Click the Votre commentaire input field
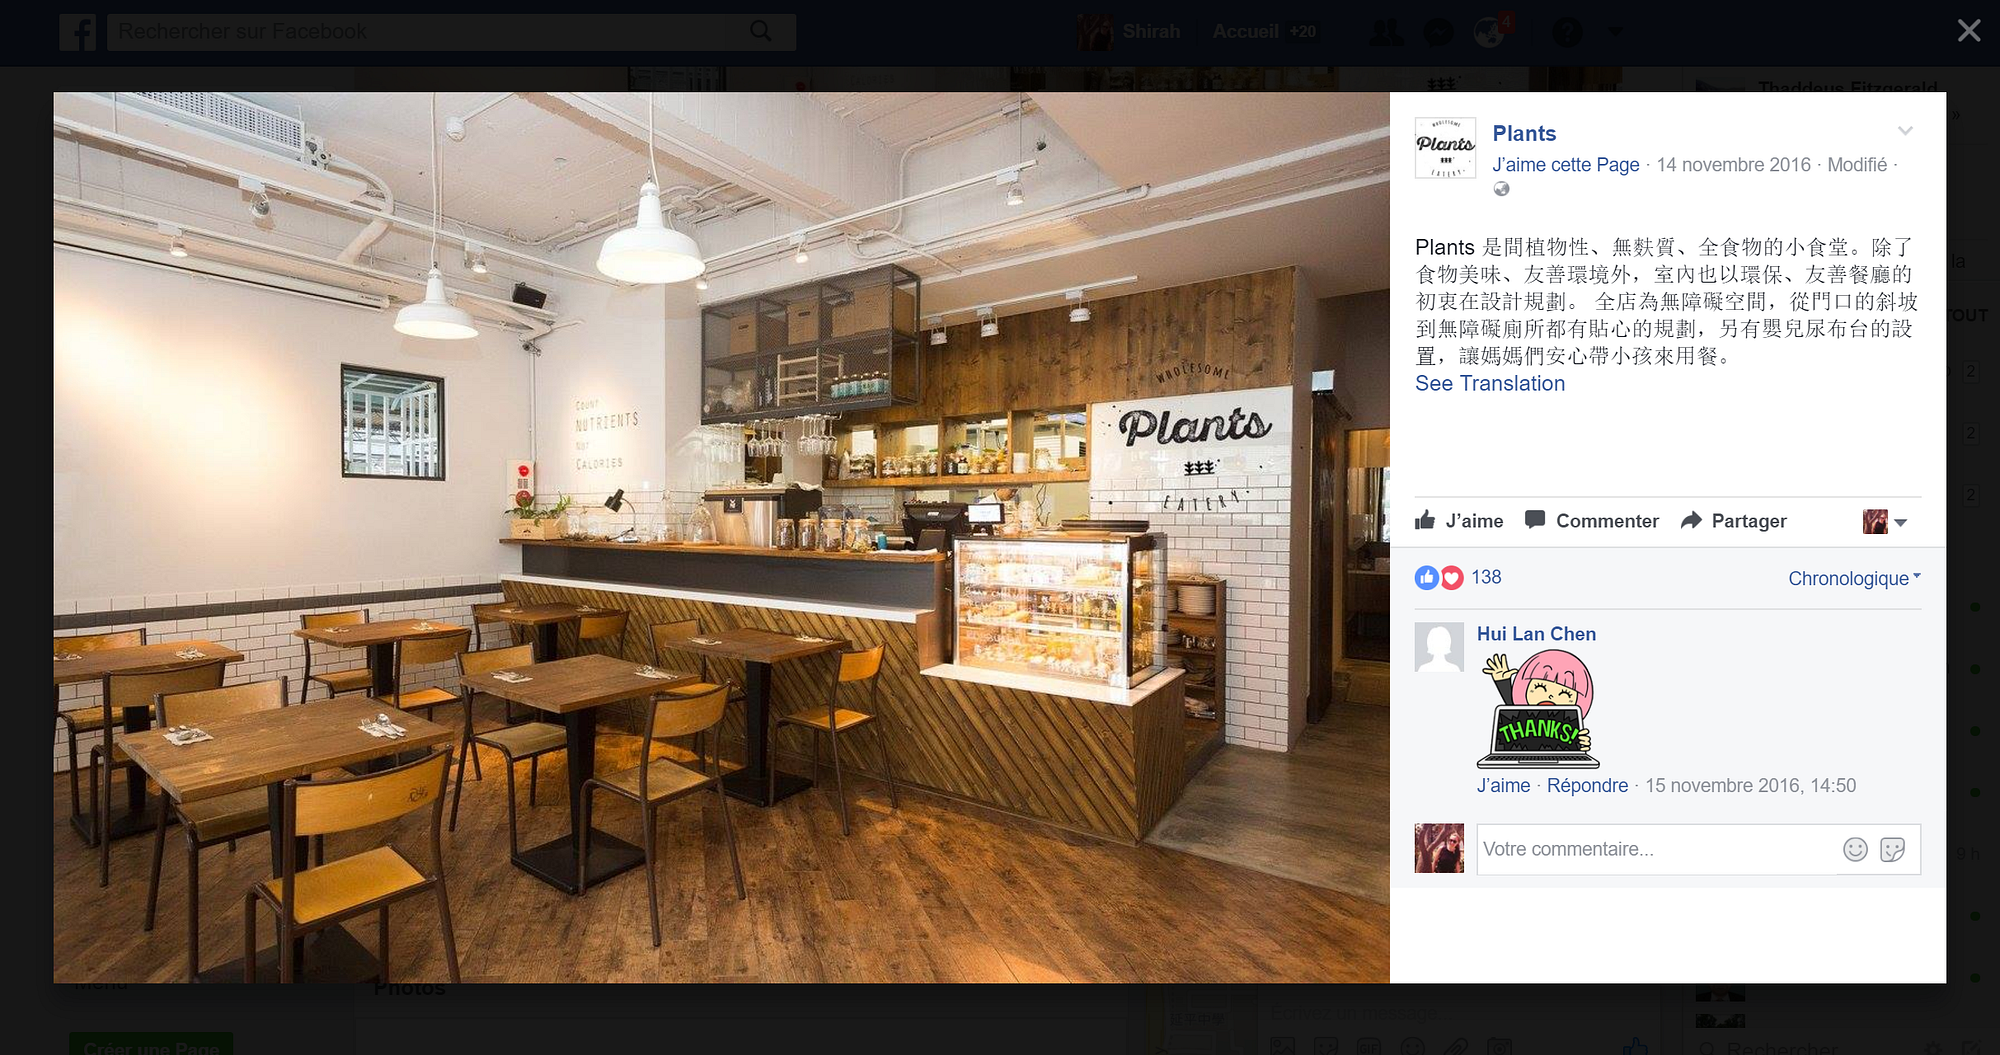This screenshot has width=2000, height=1055. [x=1656, y=849]
